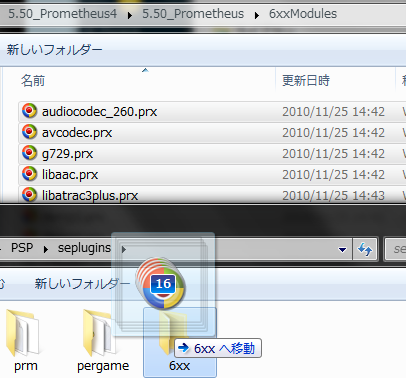Sort by the 名前 column header
This screenshot has height=378, width=406.
33,80
